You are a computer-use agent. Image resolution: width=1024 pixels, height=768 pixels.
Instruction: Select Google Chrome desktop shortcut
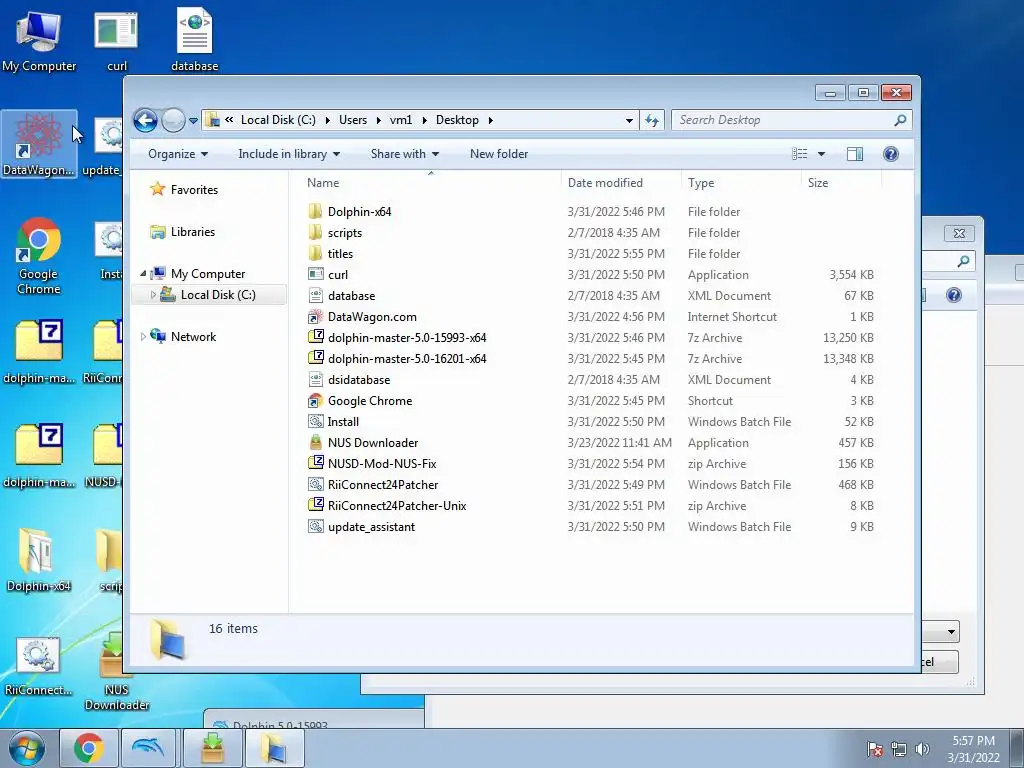(x=39, y=256)
